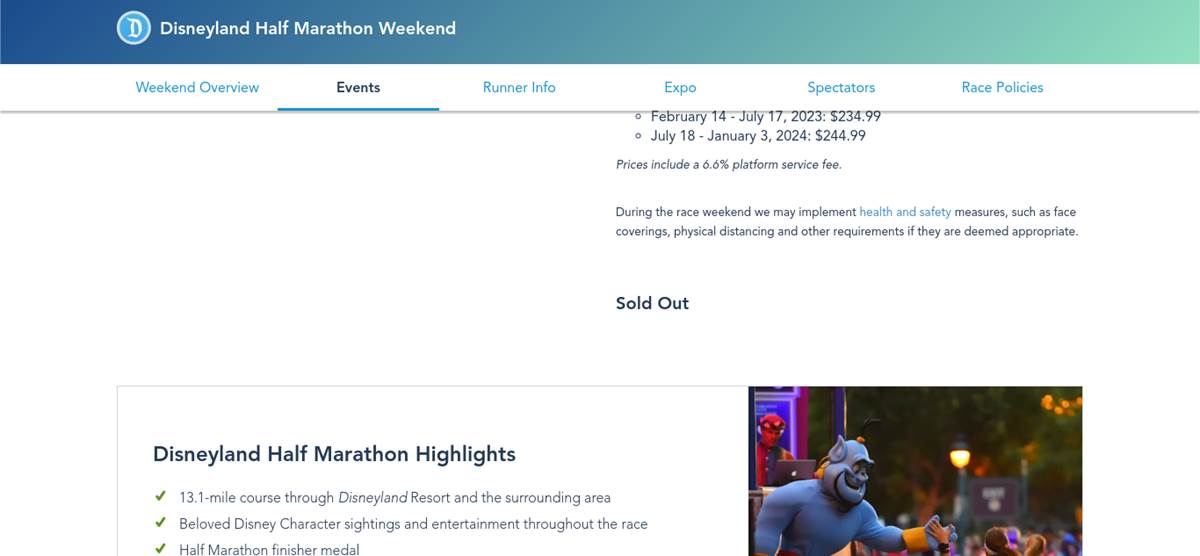Open the Weekend Overview tab
The height and width of the screenshot is (556, 1200).
(x=197, y=87)
